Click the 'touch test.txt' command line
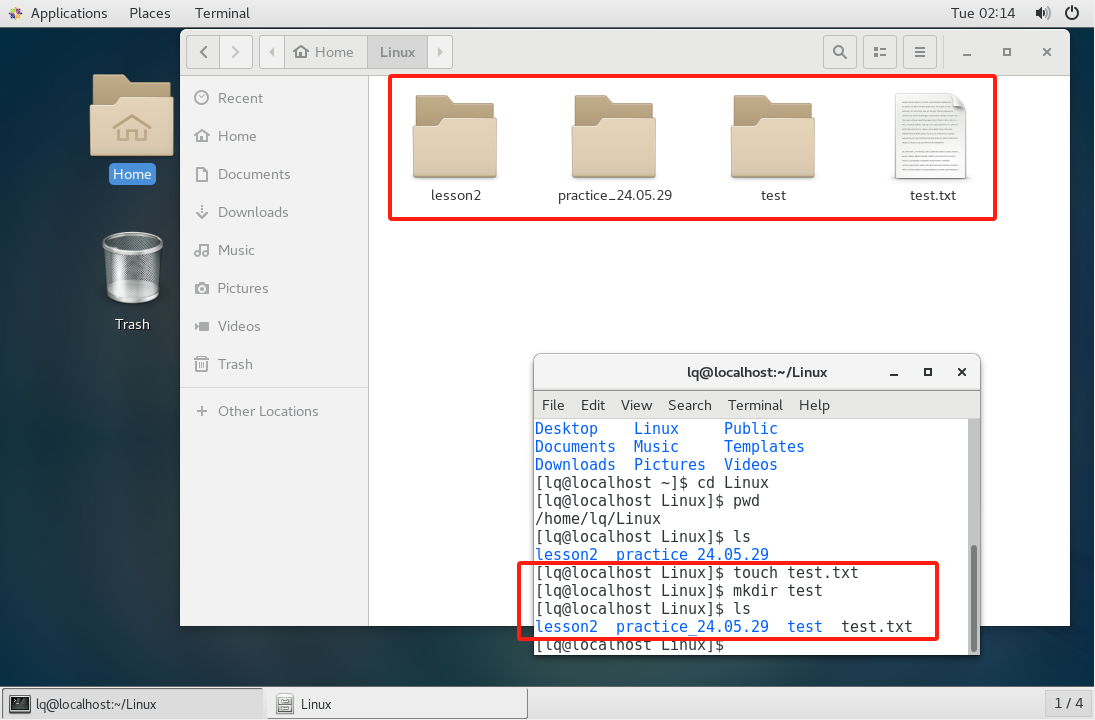Viewport: 1095px width, 720px height. tap(697, 573)
